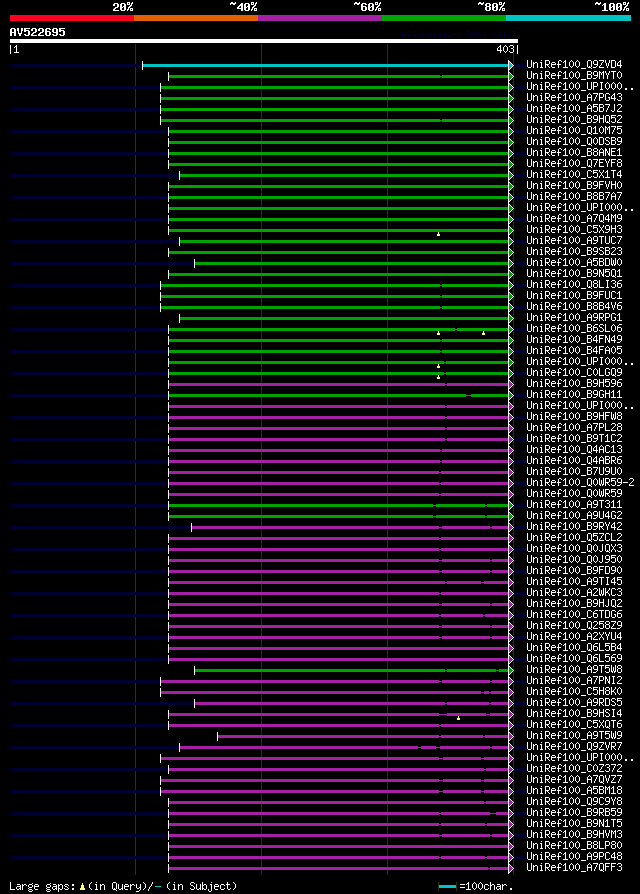Click the purple ~60% legend color bar
The height and width of the screenshot is (894, 640).
[320, 18]
